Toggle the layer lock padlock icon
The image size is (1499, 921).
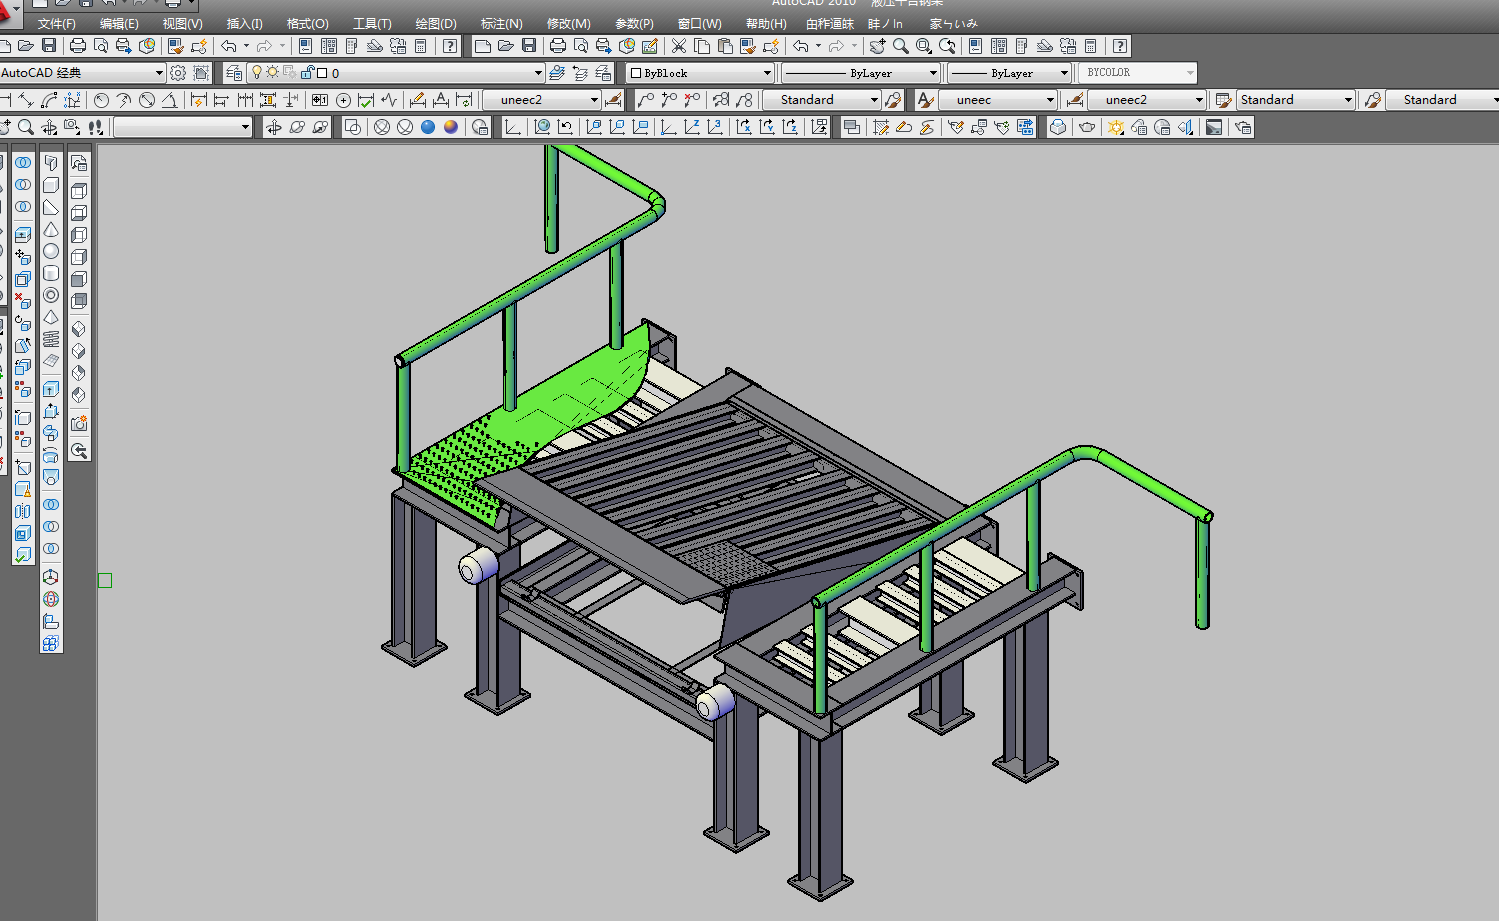point(307,73)
